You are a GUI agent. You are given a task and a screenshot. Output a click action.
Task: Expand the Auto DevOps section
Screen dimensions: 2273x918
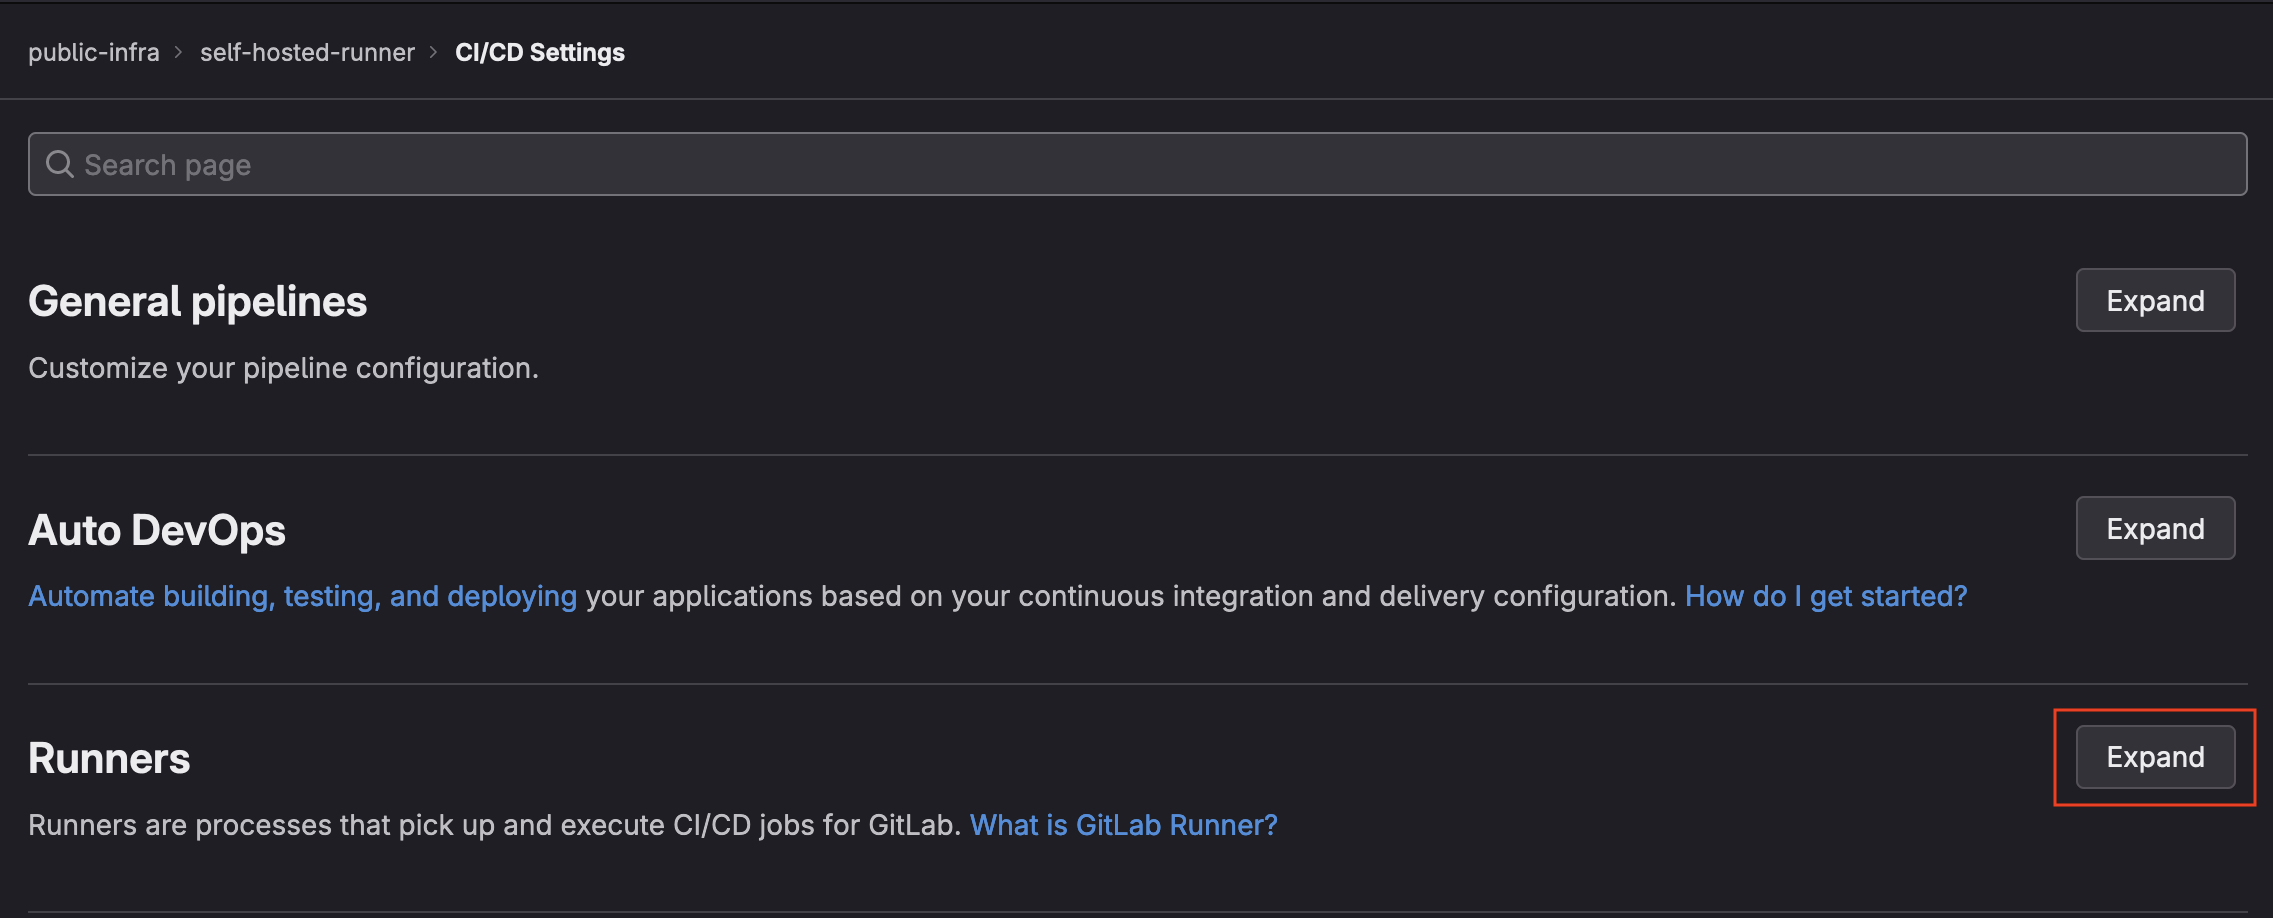(x=2155, y=528)
